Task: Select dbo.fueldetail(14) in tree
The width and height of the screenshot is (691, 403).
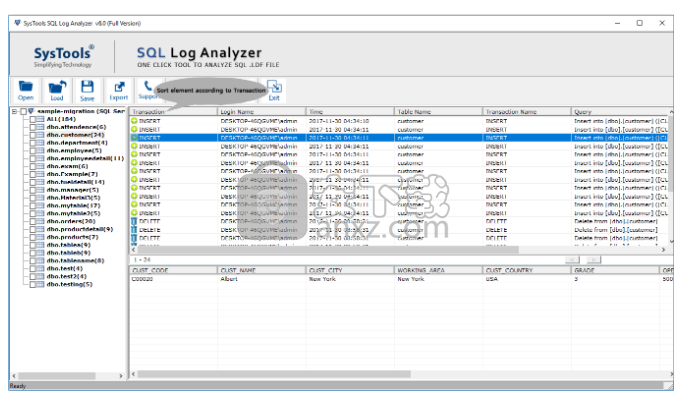Action: [x=75, y=182]
